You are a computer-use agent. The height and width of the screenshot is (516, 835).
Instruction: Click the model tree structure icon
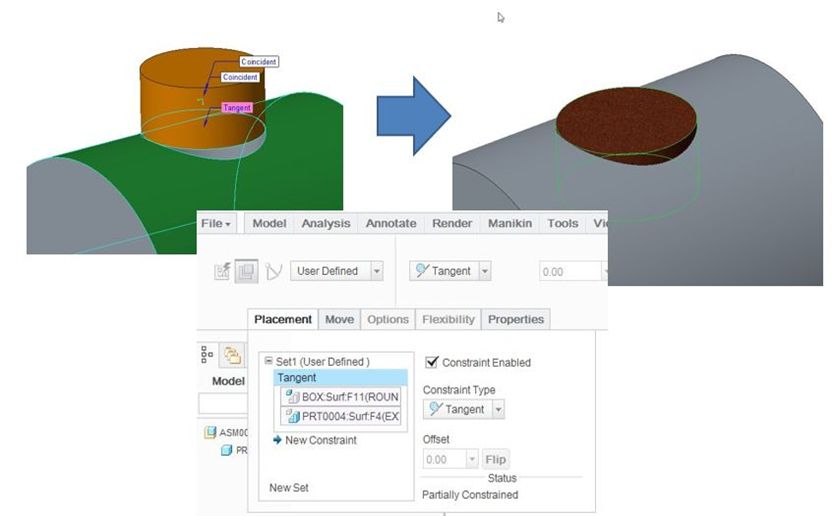[207, 354]
